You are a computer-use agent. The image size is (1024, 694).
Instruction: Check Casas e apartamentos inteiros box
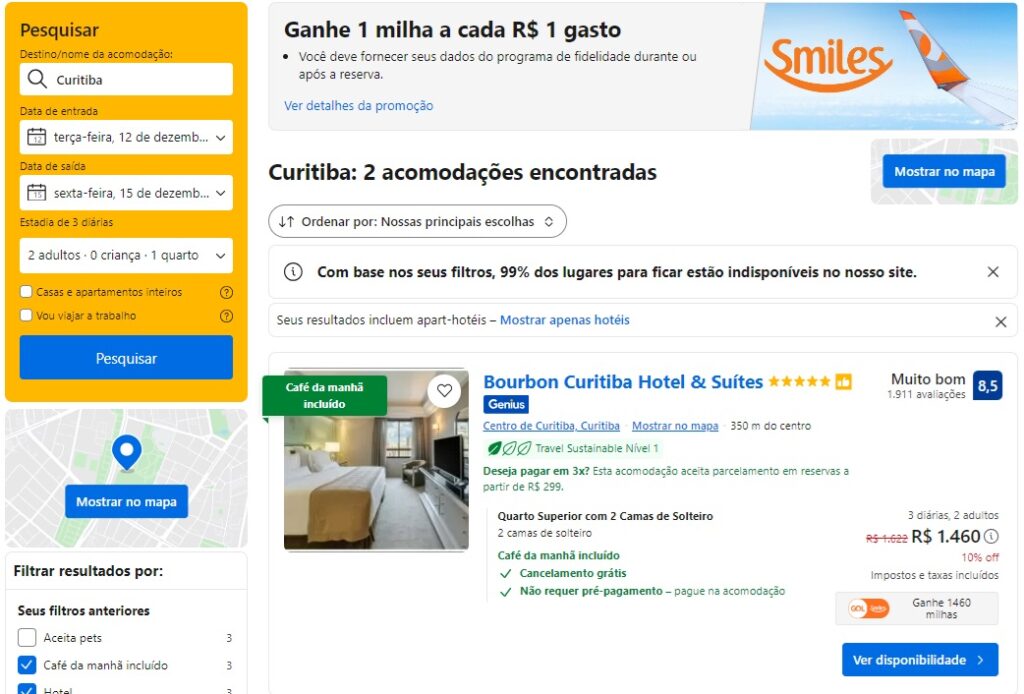[26, 292]
